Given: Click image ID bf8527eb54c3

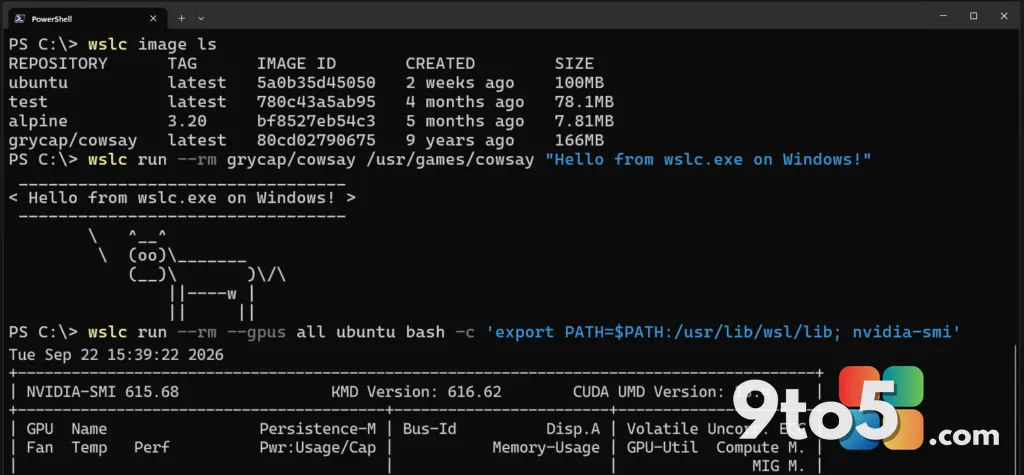Looking at the screenshot, I should pyautogui.click(x=316, y=121).
